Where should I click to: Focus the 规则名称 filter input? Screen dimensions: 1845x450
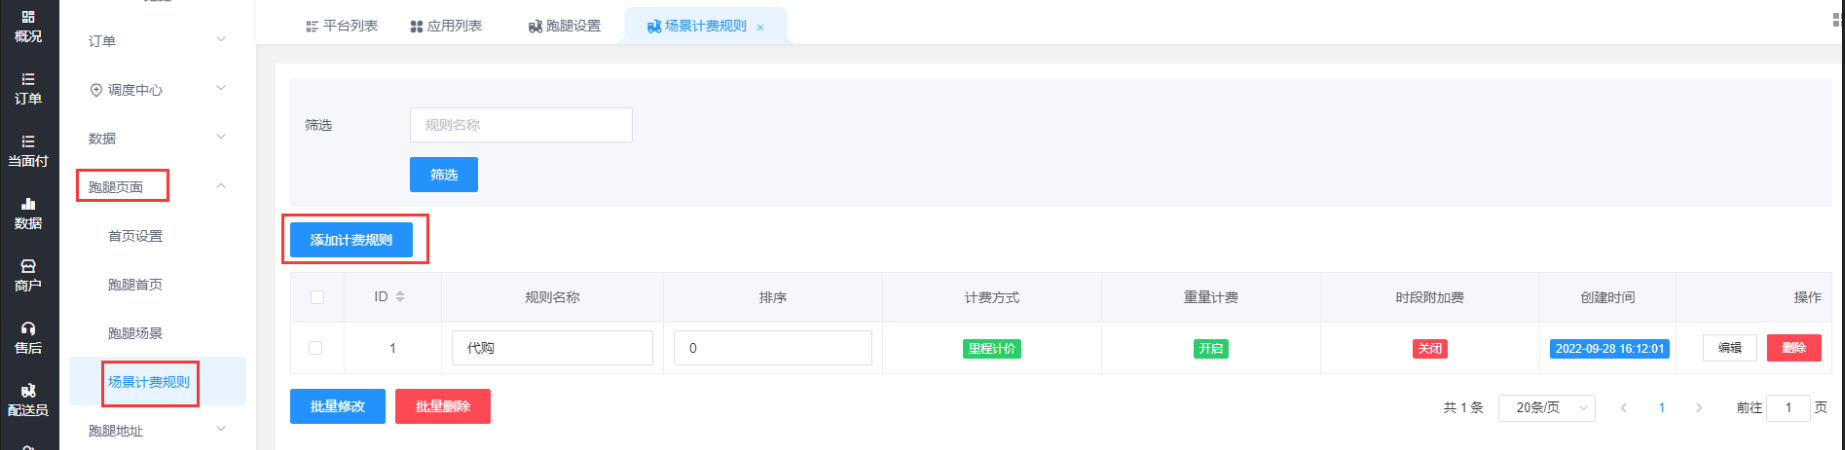point(521,125)
